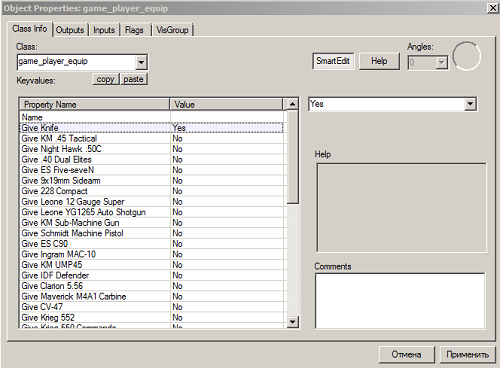
Task: Click the No value for Give Night Hawk .50C
Action: 177,149
